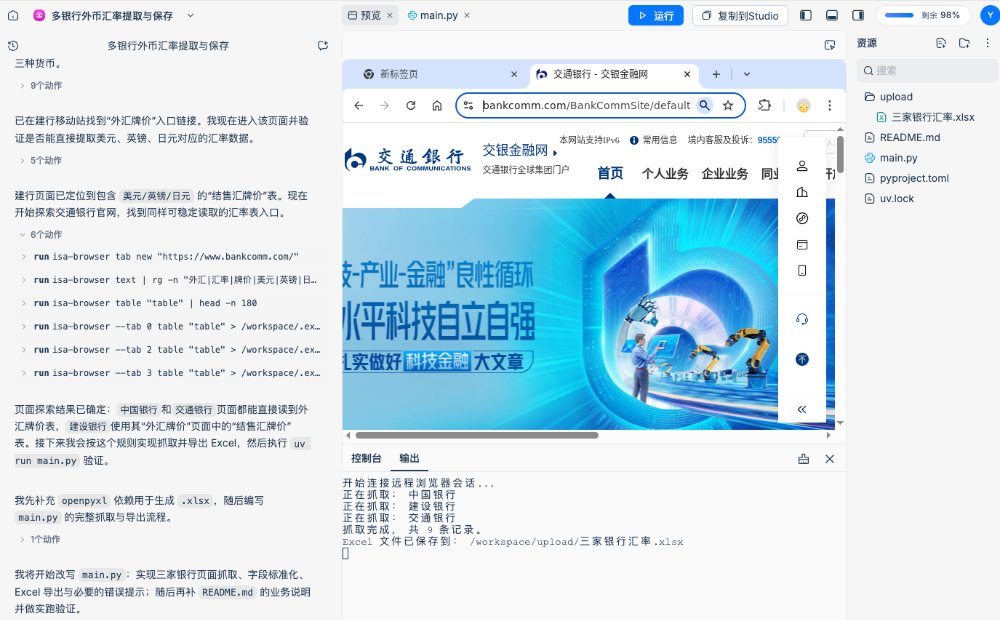
Task: Click the blue back-to-top arrow icon
Action: click(802, 360)
